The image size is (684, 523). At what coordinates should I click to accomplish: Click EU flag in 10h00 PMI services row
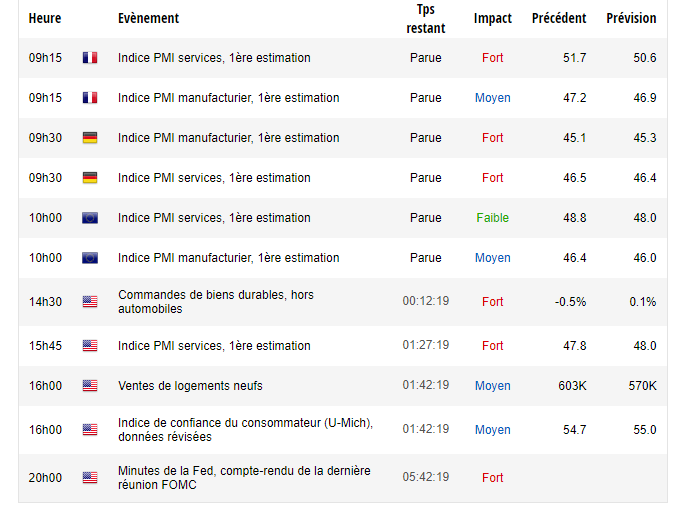[90, 218]
